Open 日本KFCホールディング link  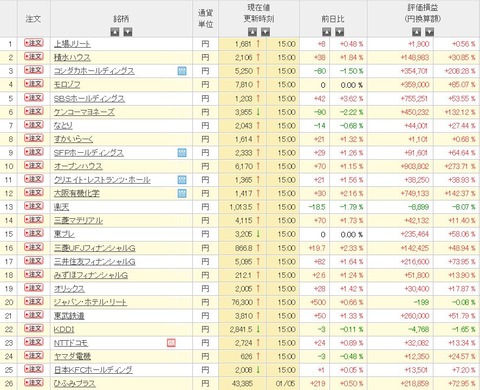93,370
